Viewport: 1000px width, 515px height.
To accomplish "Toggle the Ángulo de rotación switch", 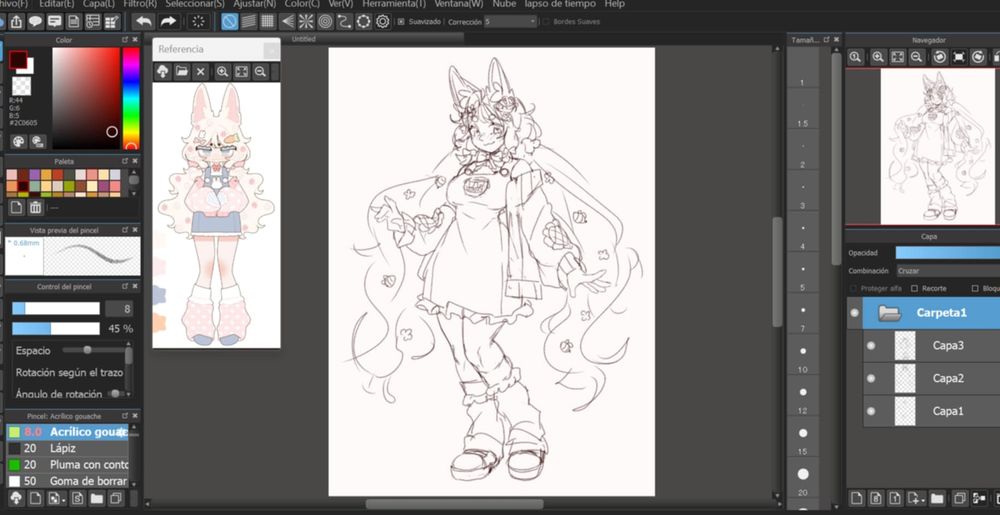I will click(x=115, y=393).
